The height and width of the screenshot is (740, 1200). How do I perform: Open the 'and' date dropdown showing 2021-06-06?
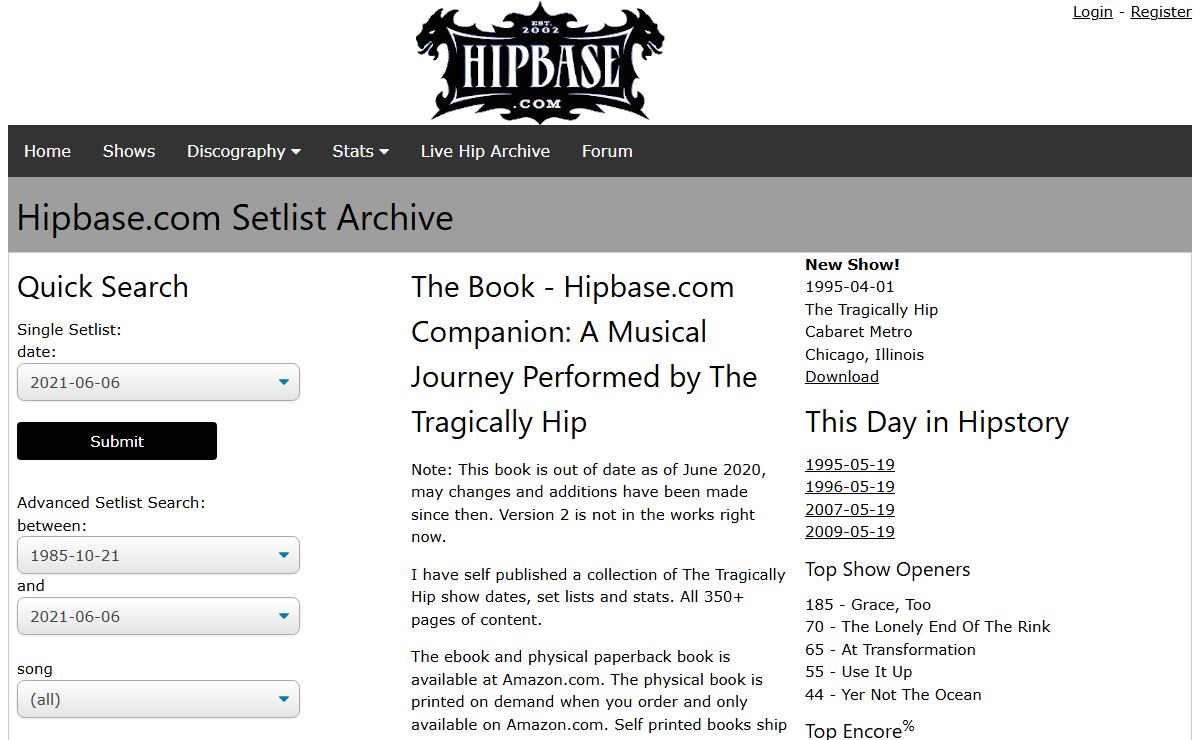[158, 616]
